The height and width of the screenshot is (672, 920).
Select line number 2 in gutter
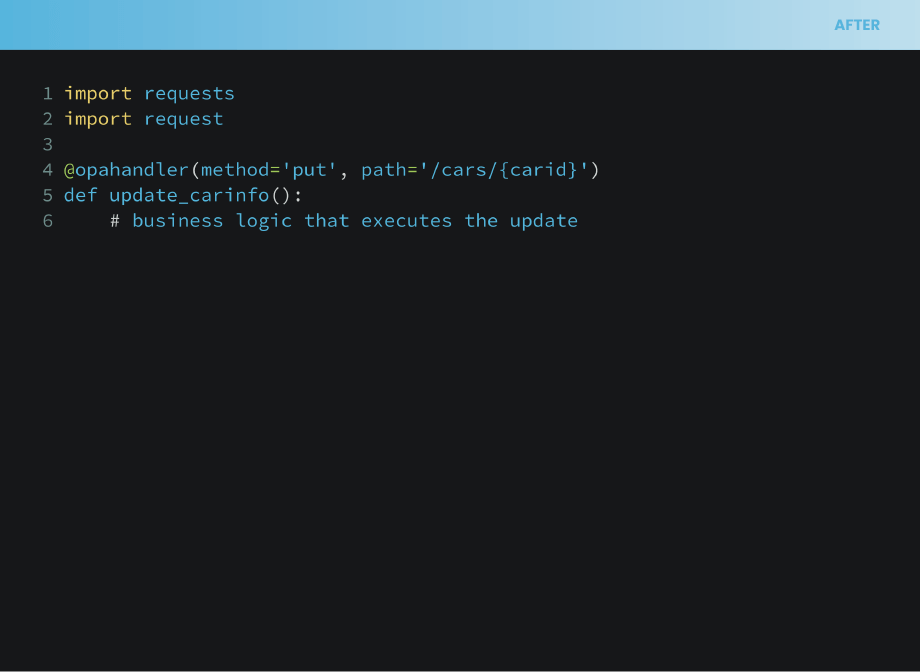tap(48, 119)
